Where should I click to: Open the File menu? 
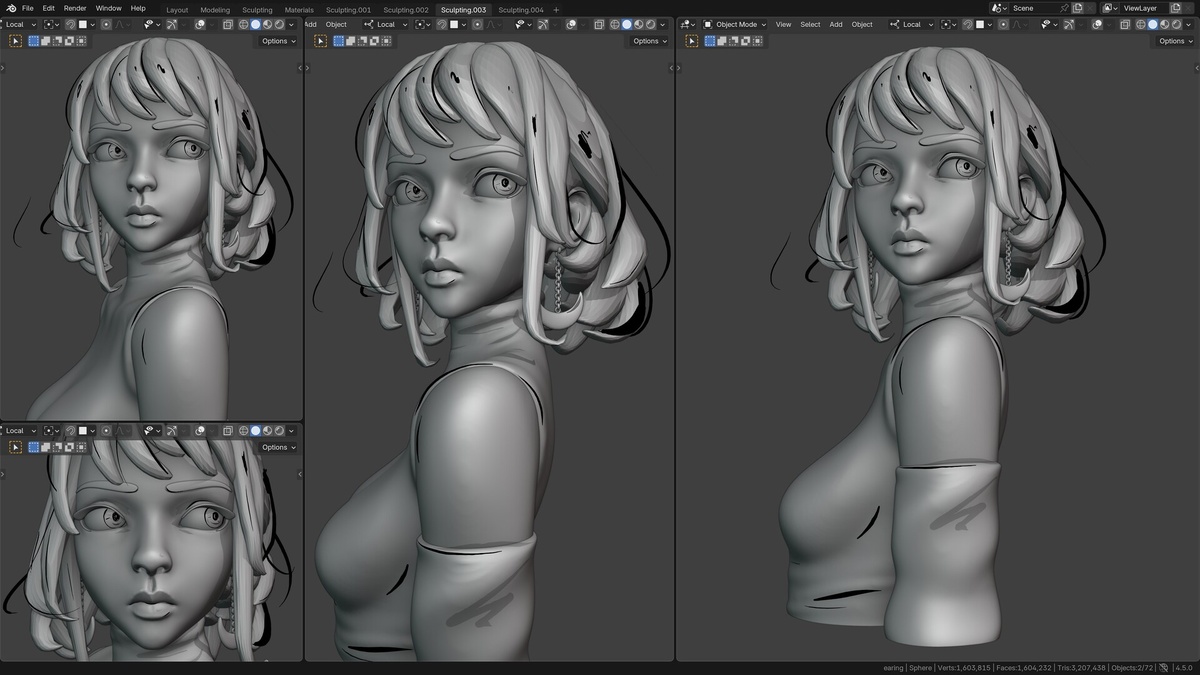click(28, 8)
